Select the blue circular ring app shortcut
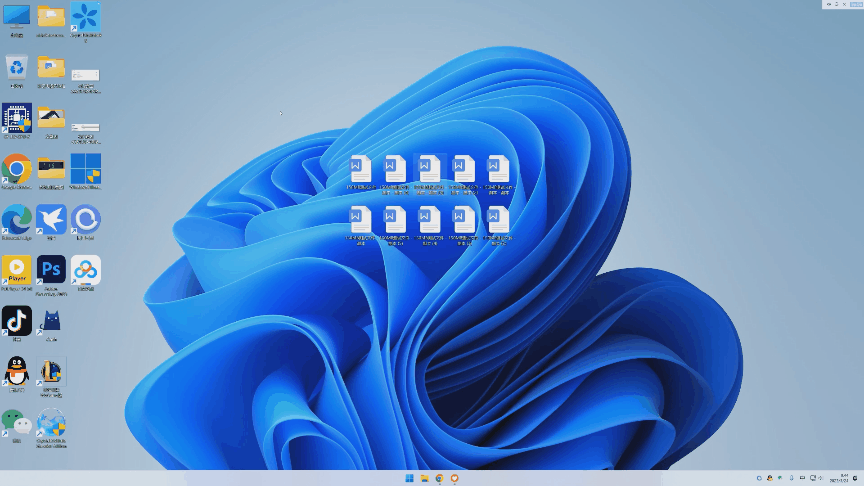The height and width of the screenshot is (486, 864). (85, 219)
